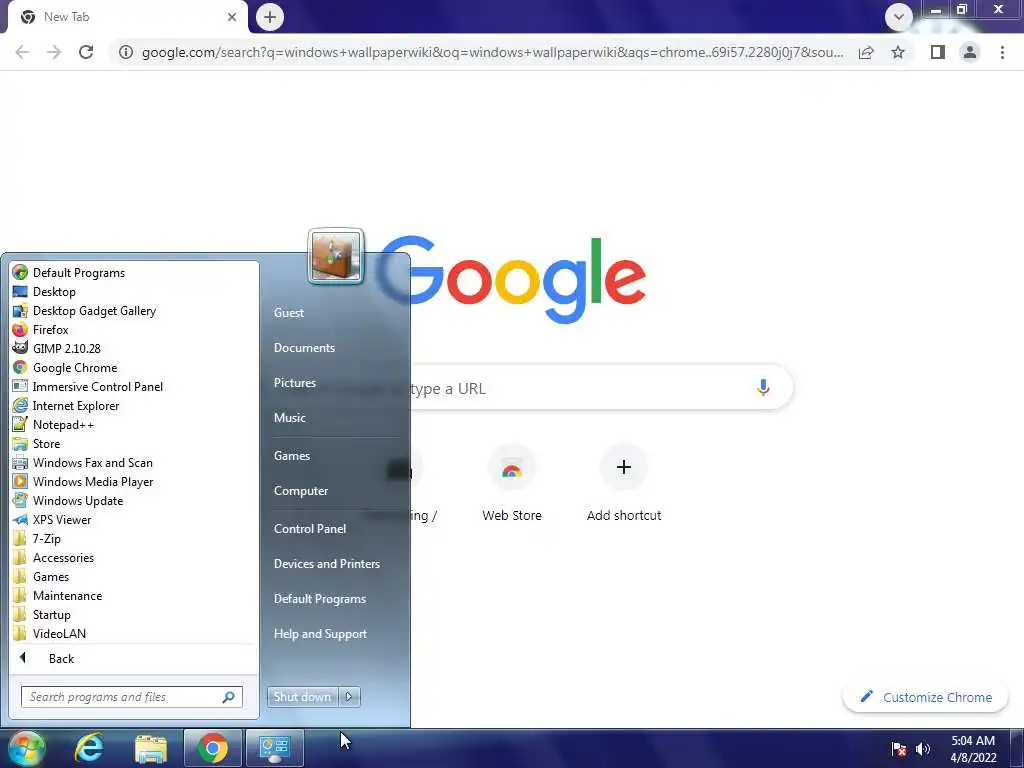The image size is (1024, 768).
Task: Open the tab search dropdown
Action: pyautogui.click(x=899, y=17)
